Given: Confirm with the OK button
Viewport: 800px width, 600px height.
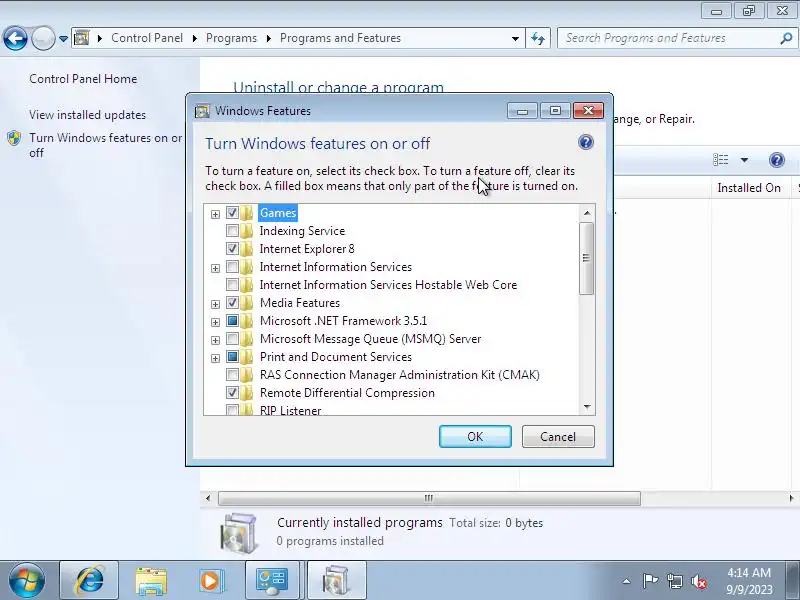Looking at the screenshot, I should 475,437.
